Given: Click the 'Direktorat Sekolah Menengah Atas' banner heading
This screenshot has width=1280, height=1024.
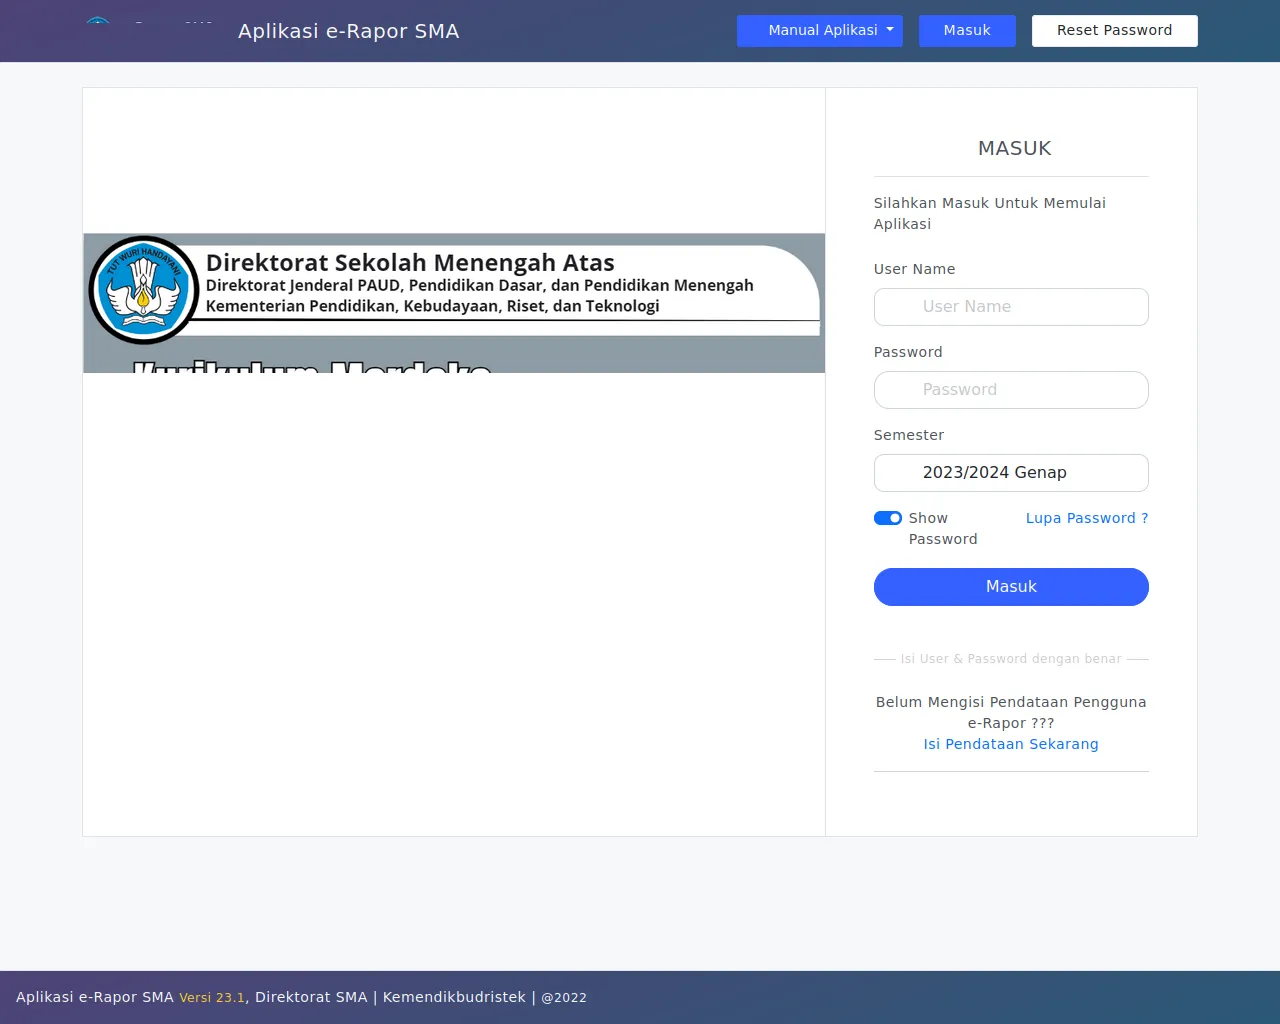Looking at the screenshot, I should point(410,263).
